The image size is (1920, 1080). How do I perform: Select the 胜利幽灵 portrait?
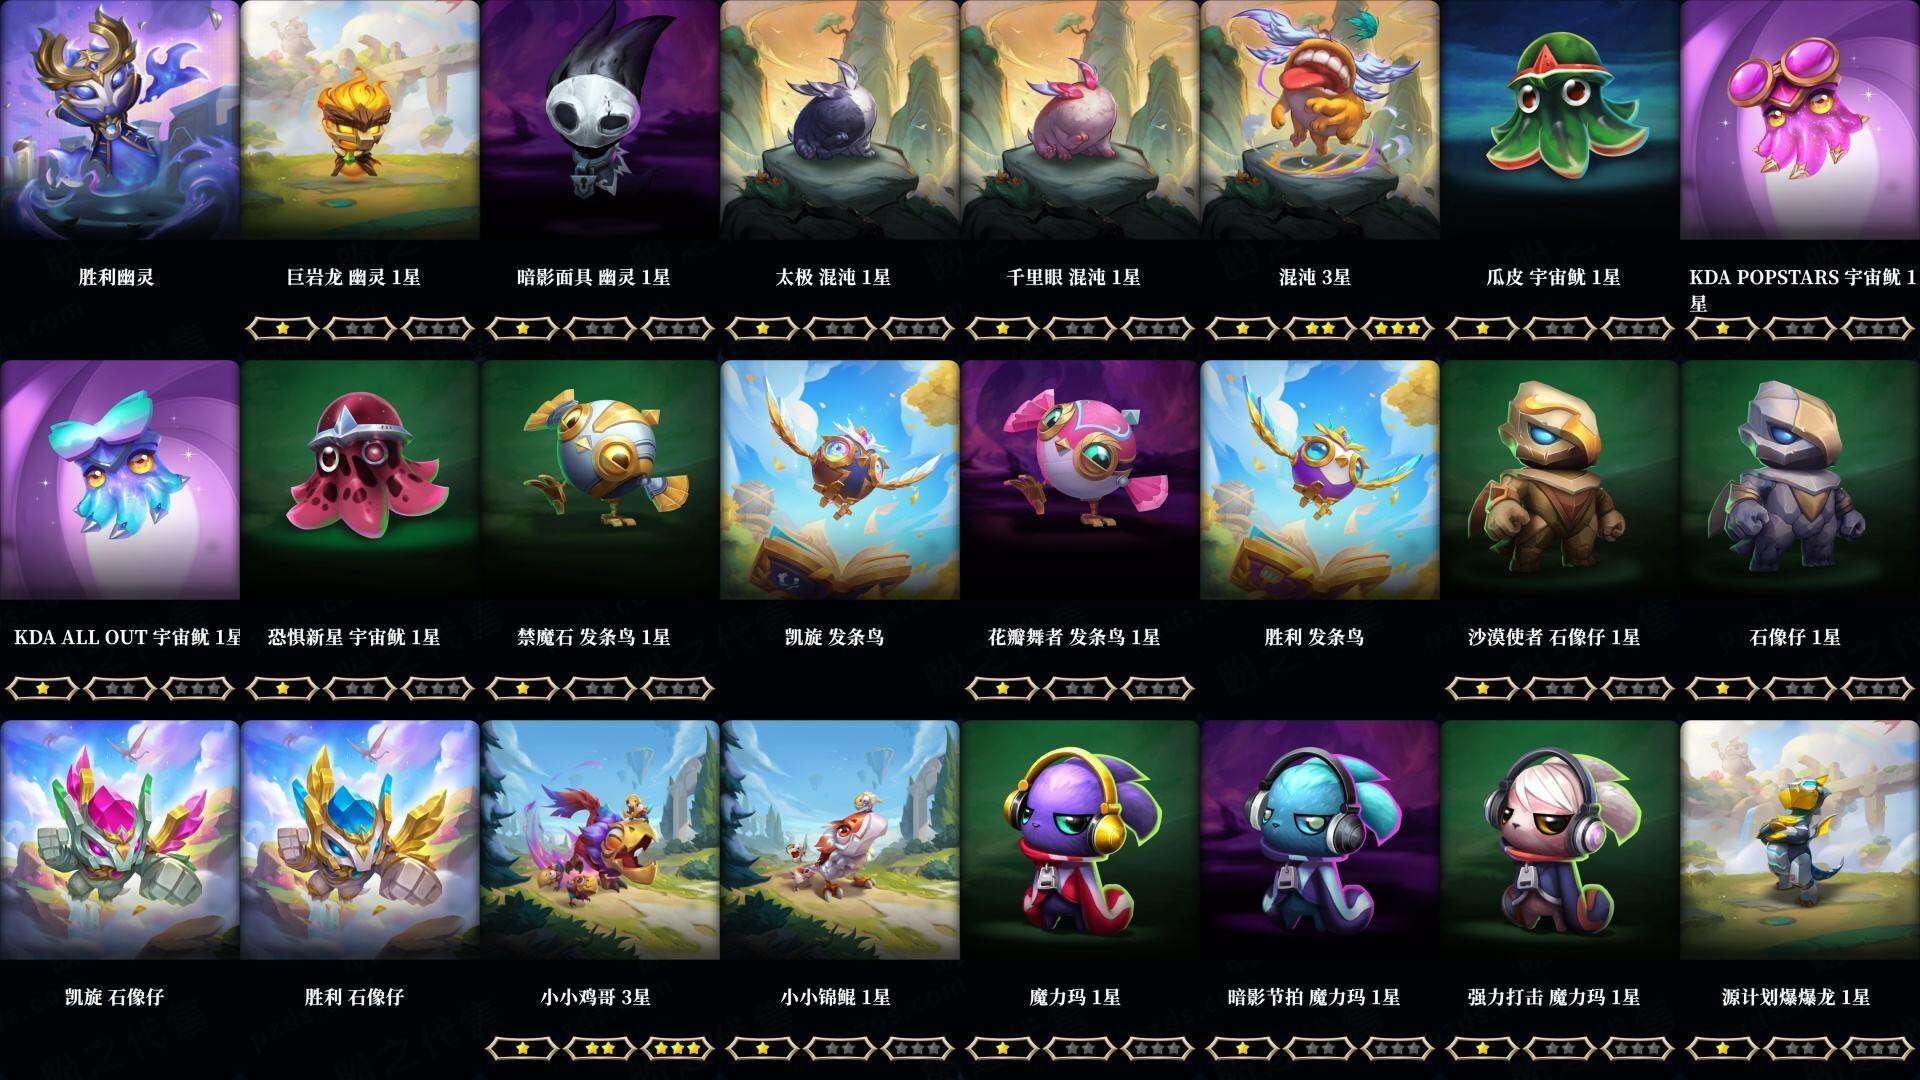[x=120, y=120]
